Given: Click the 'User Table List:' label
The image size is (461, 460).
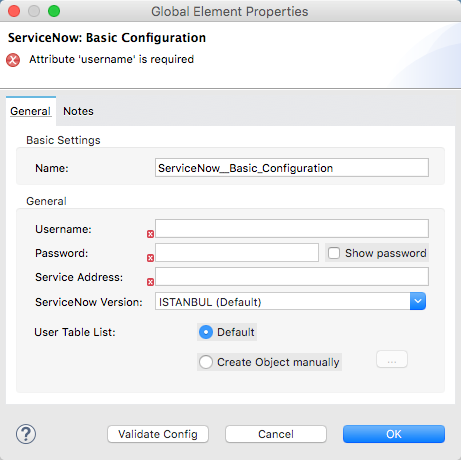Looking at the screenshot, I should coord(75,332).
